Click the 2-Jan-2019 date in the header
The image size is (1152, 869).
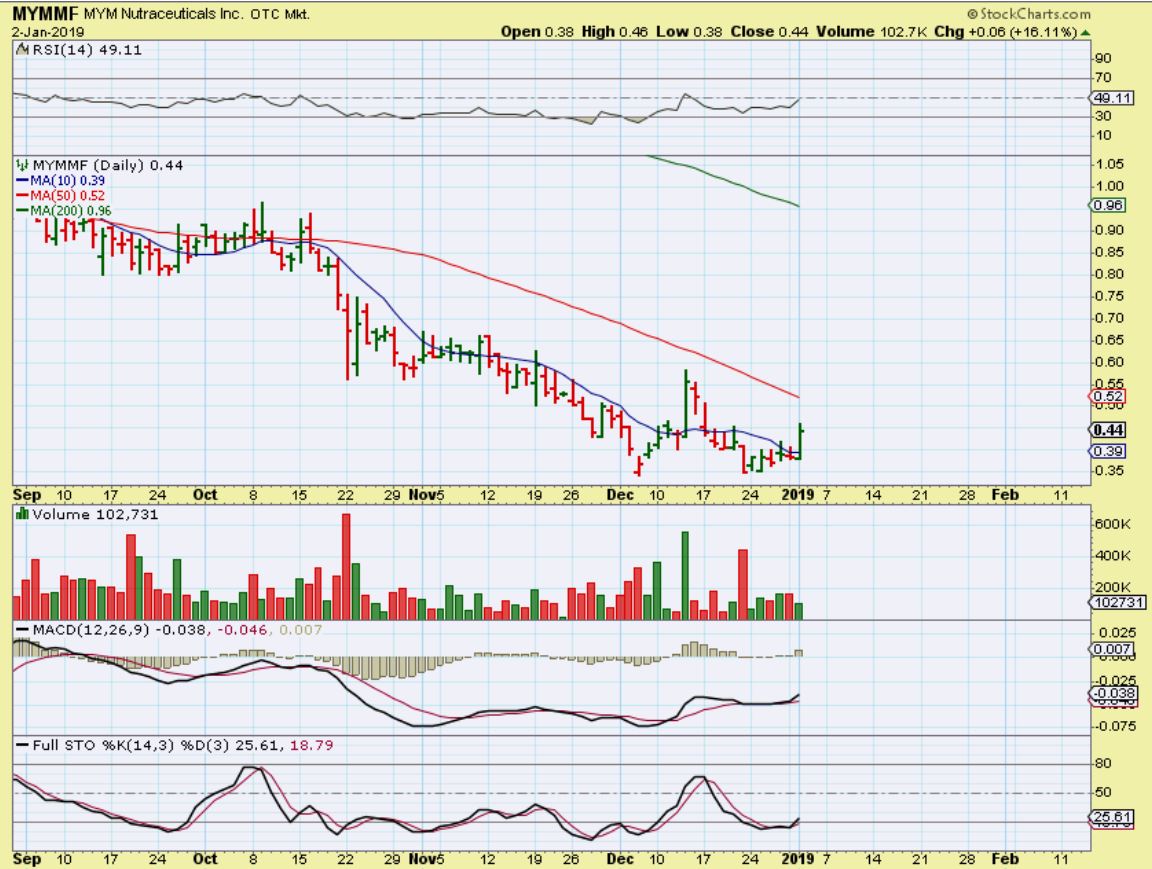(49, 32)
